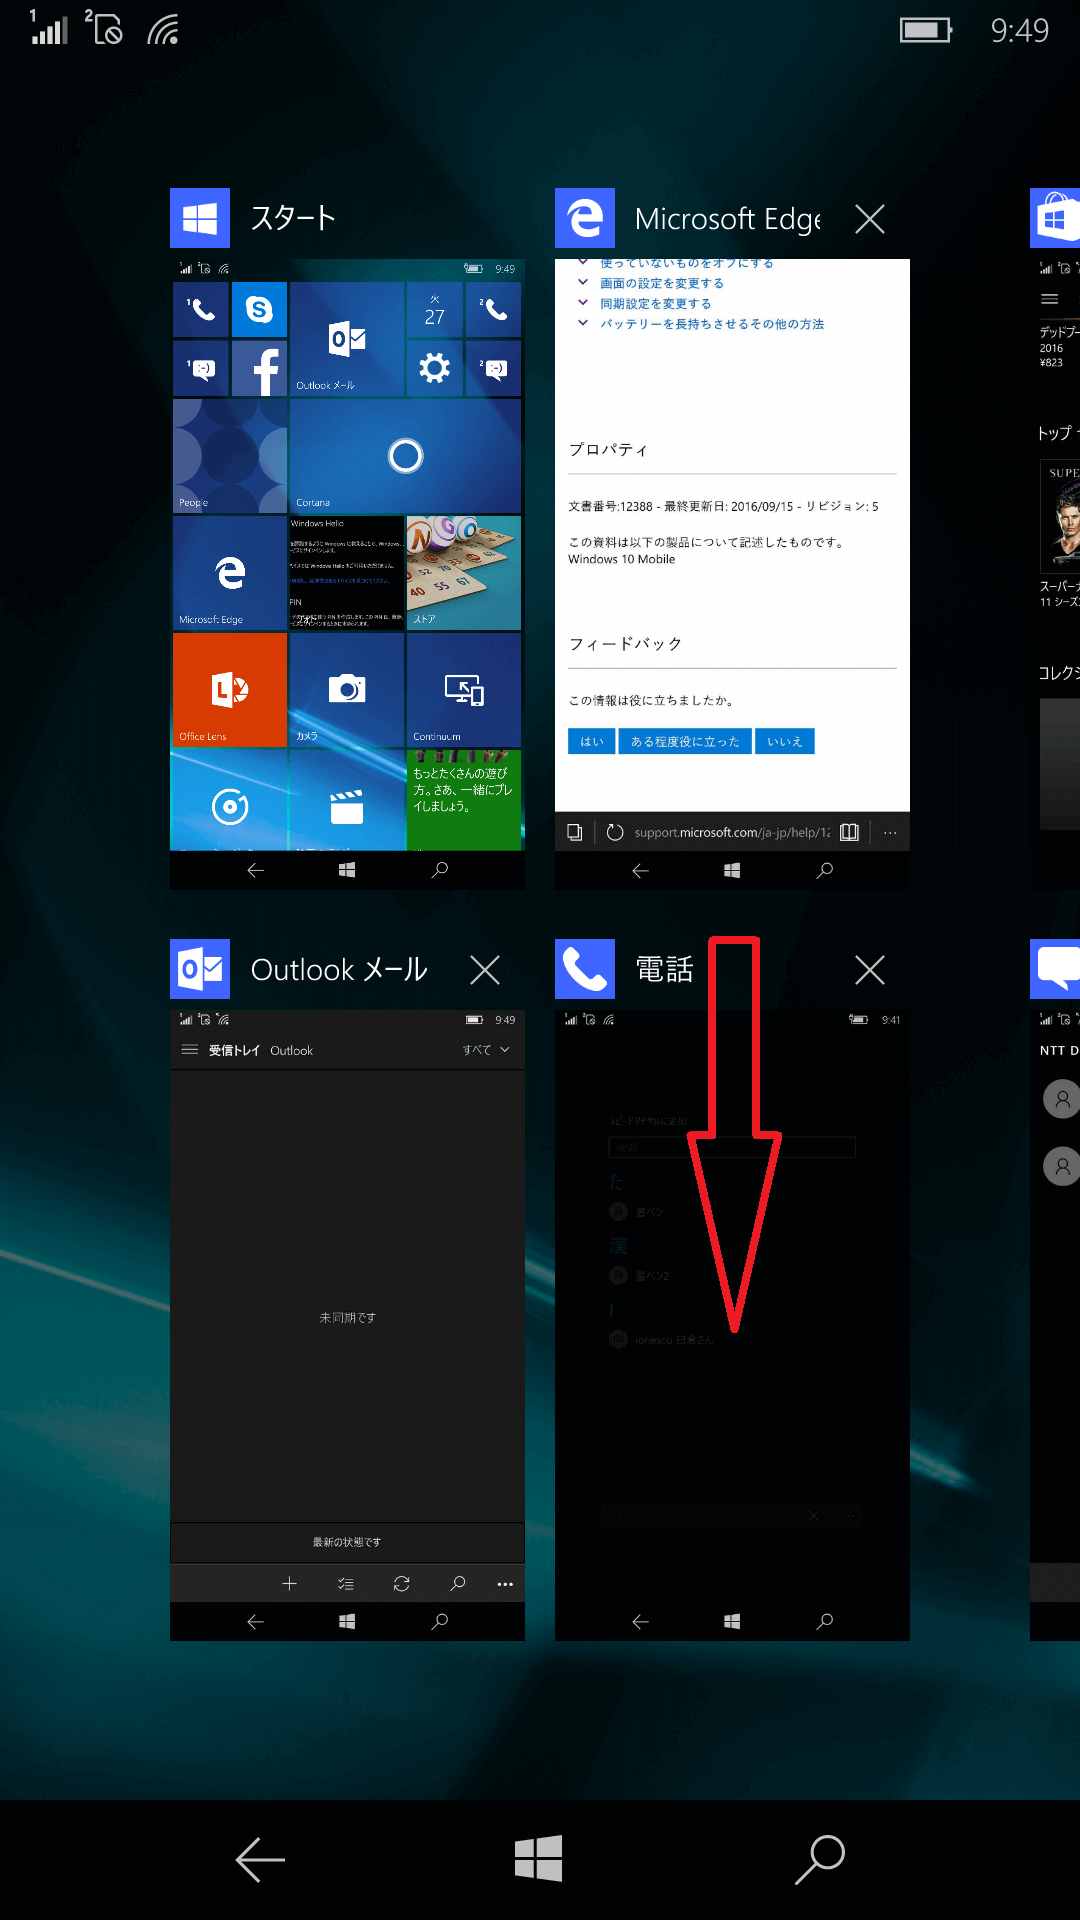Select the 最新の状態です status bar in Outlook

pyautogui.click(x=347, y=1542)
